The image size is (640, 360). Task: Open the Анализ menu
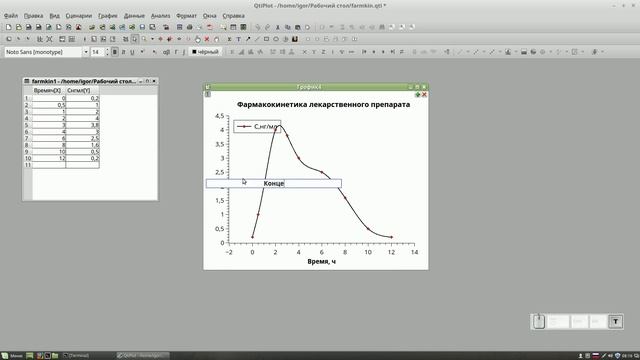160,16
